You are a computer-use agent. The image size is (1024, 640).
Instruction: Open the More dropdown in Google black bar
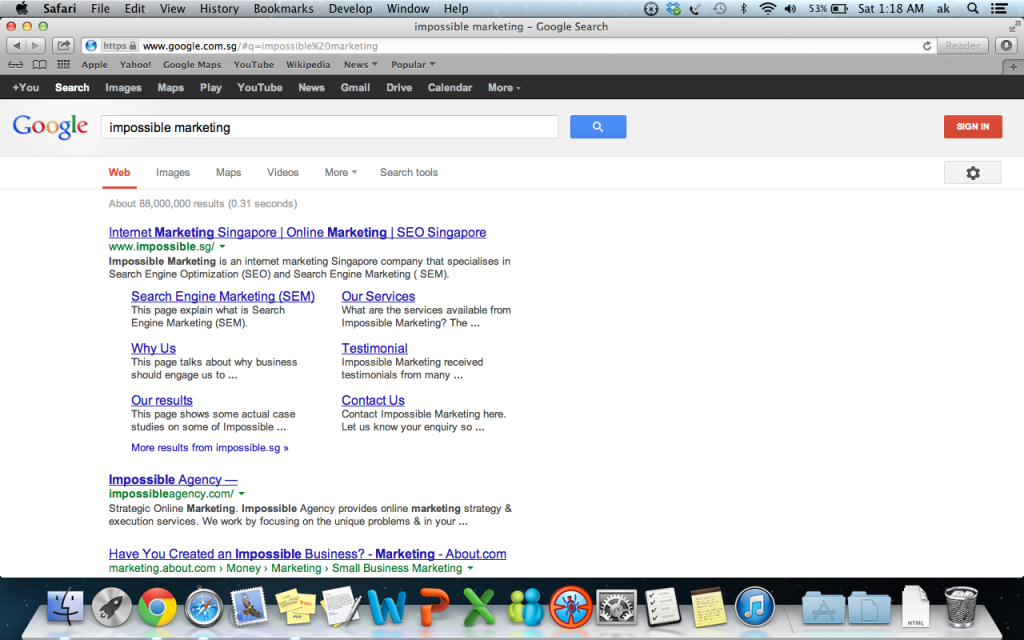click(504, 88)
